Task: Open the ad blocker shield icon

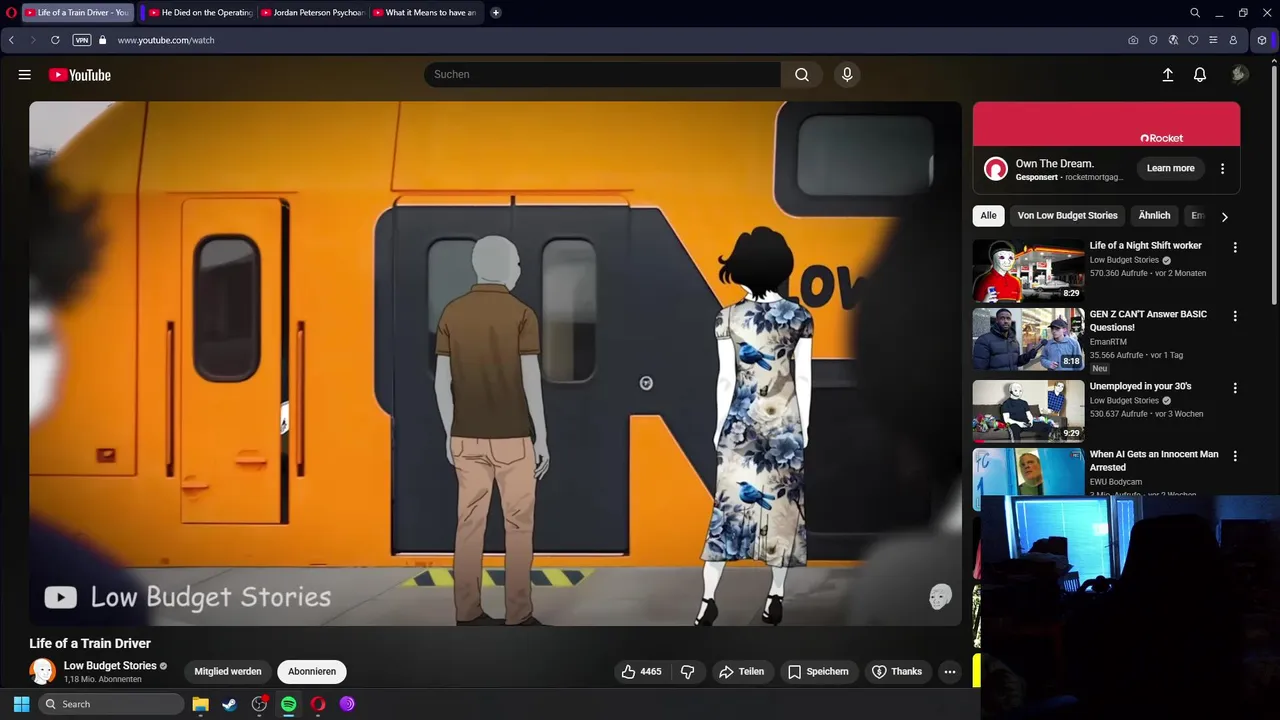Action: tap(1153, 40)
